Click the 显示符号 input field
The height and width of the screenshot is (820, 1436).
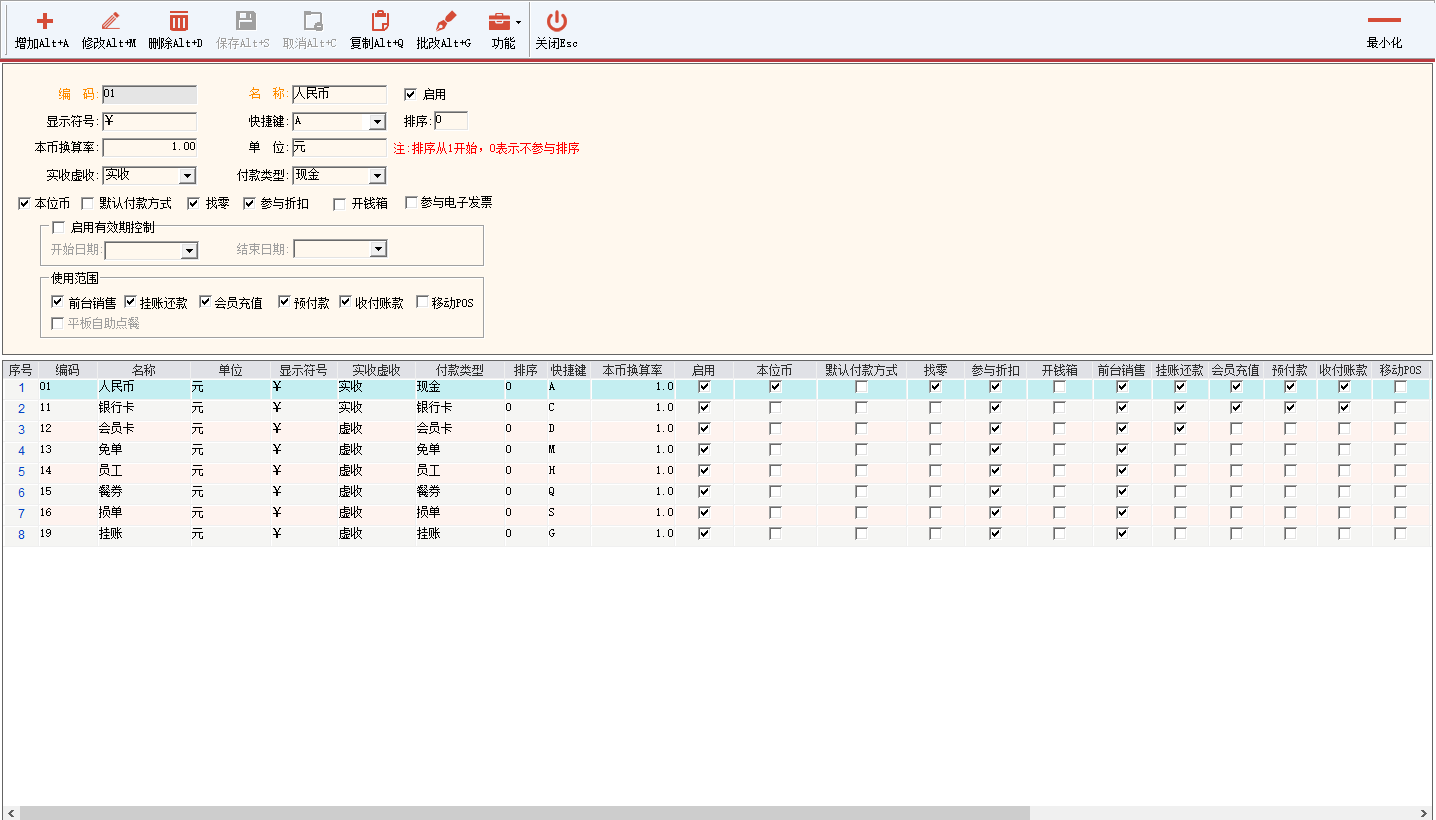point(149,122)
